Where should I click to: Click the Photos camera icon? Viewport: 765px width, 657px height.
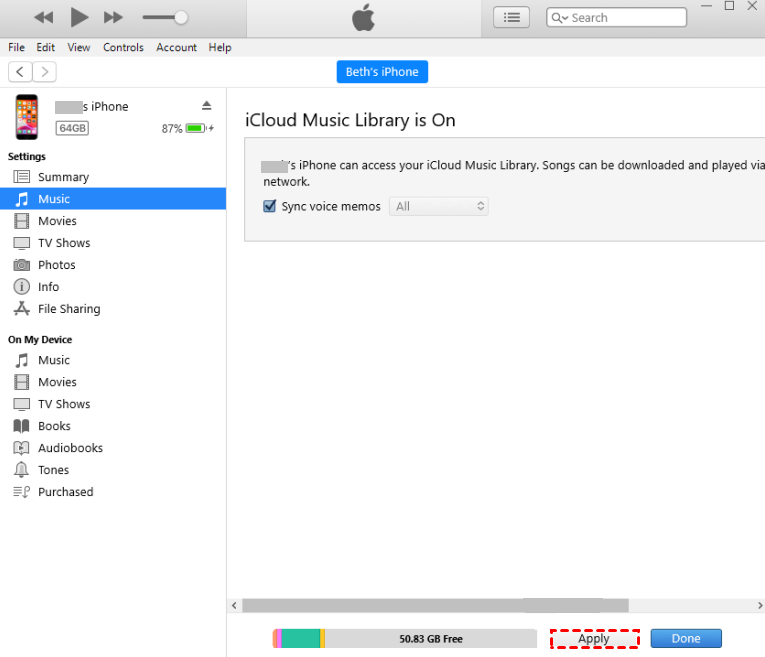(21, 265)
